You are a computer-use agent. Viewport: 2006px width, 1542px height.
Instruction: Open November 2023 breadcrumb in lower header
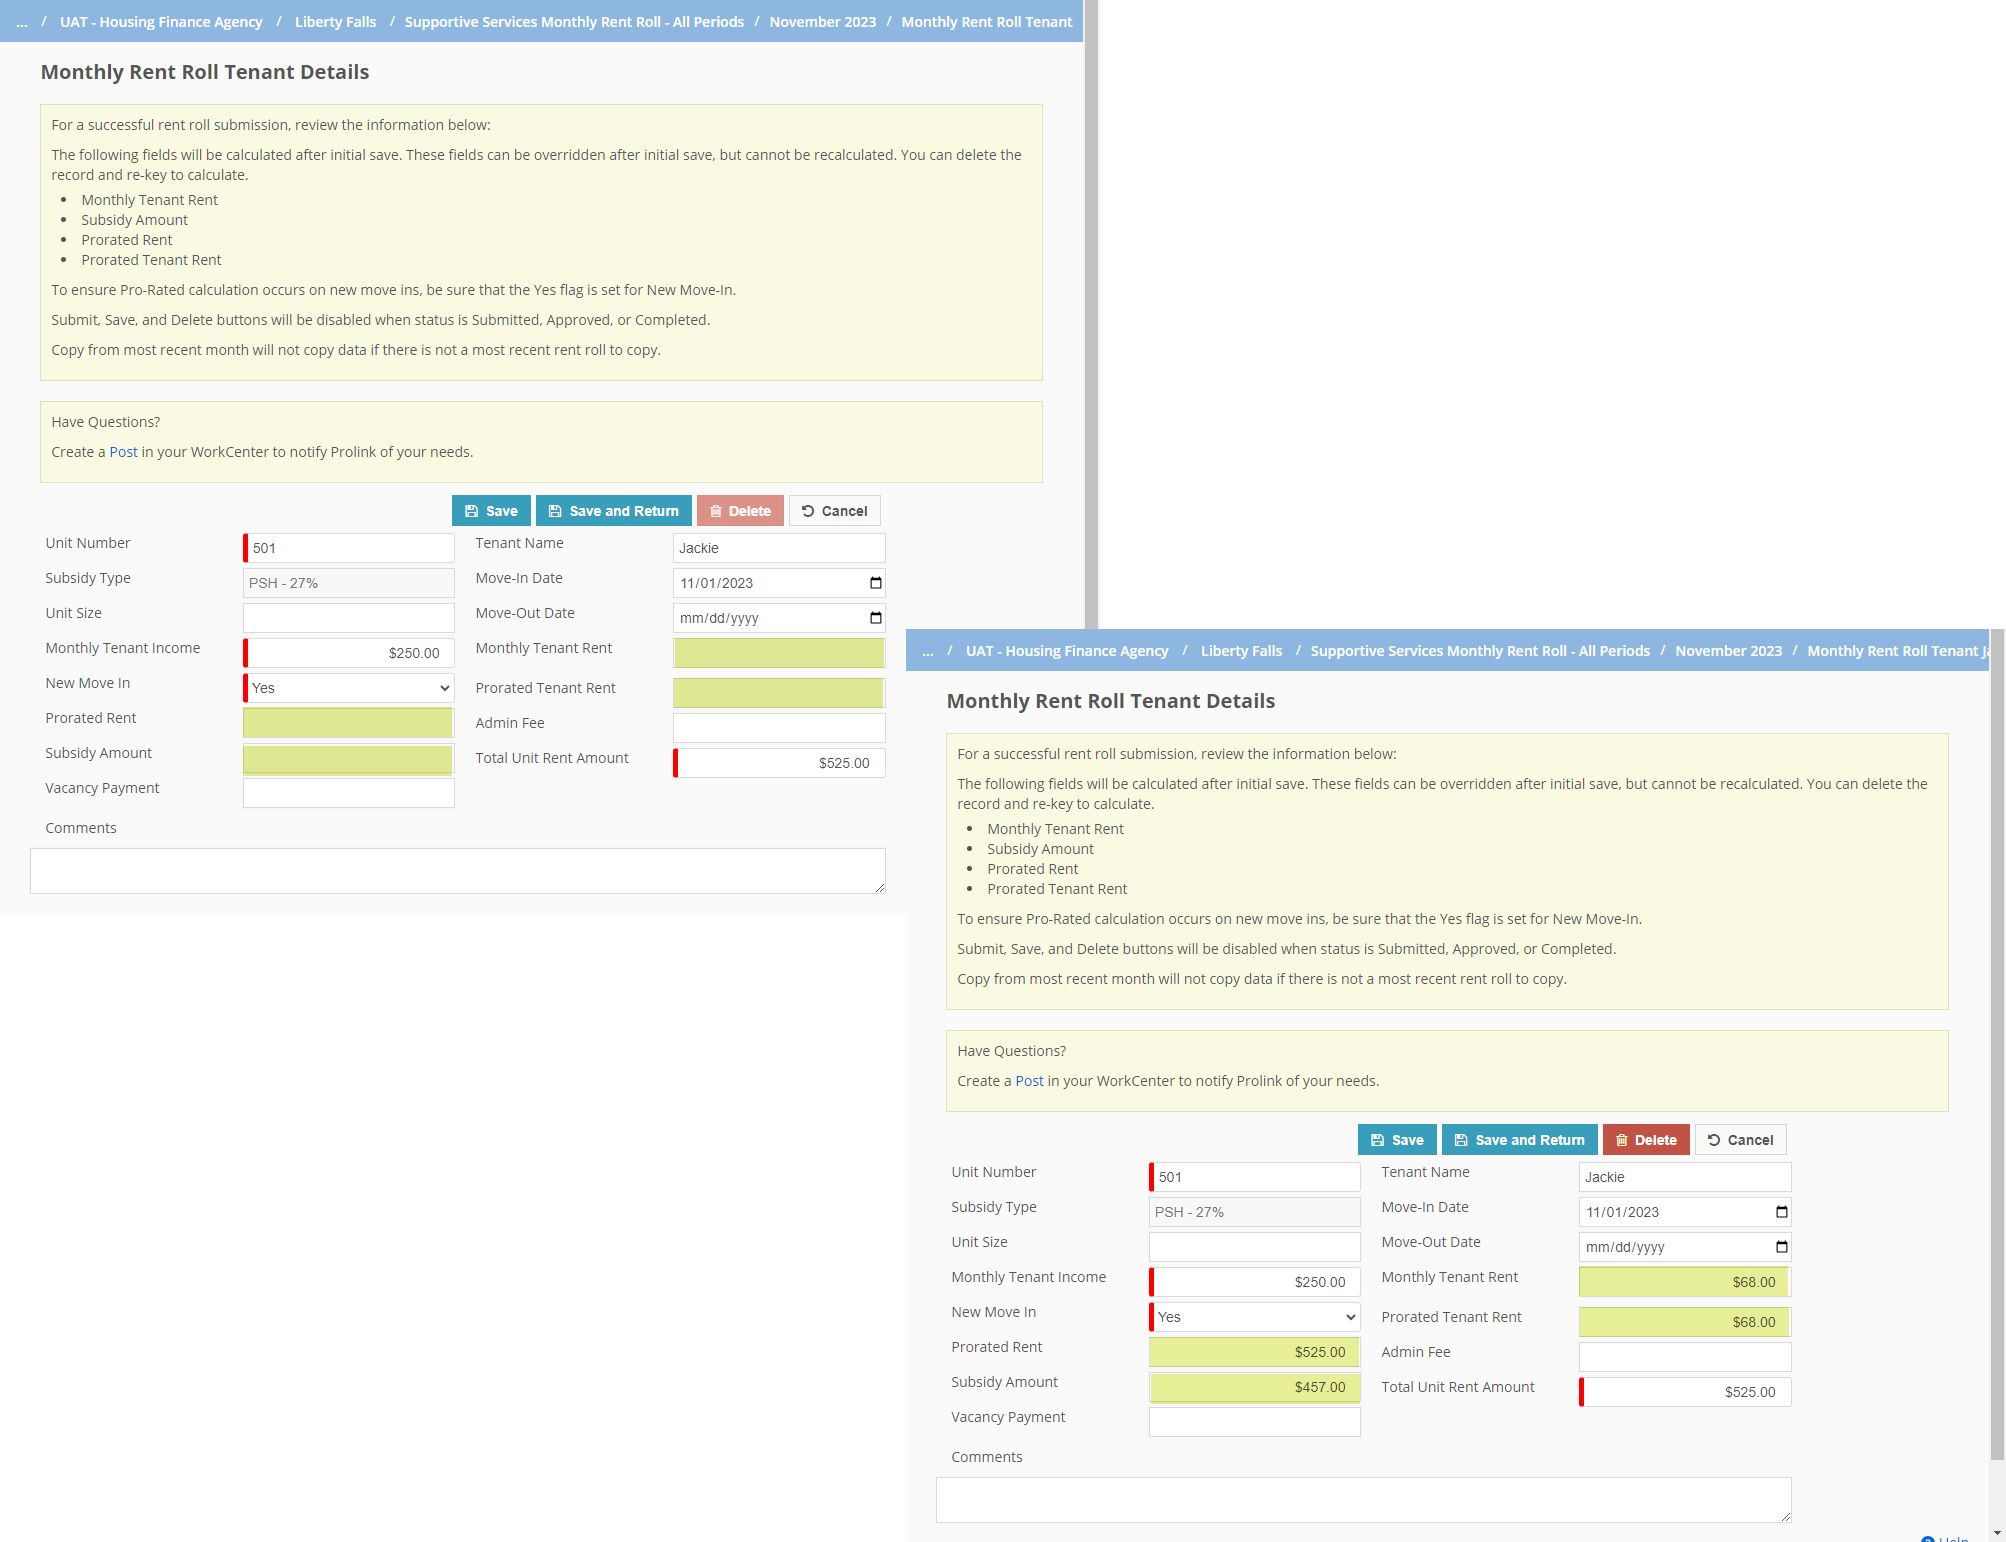point(1728,651)
